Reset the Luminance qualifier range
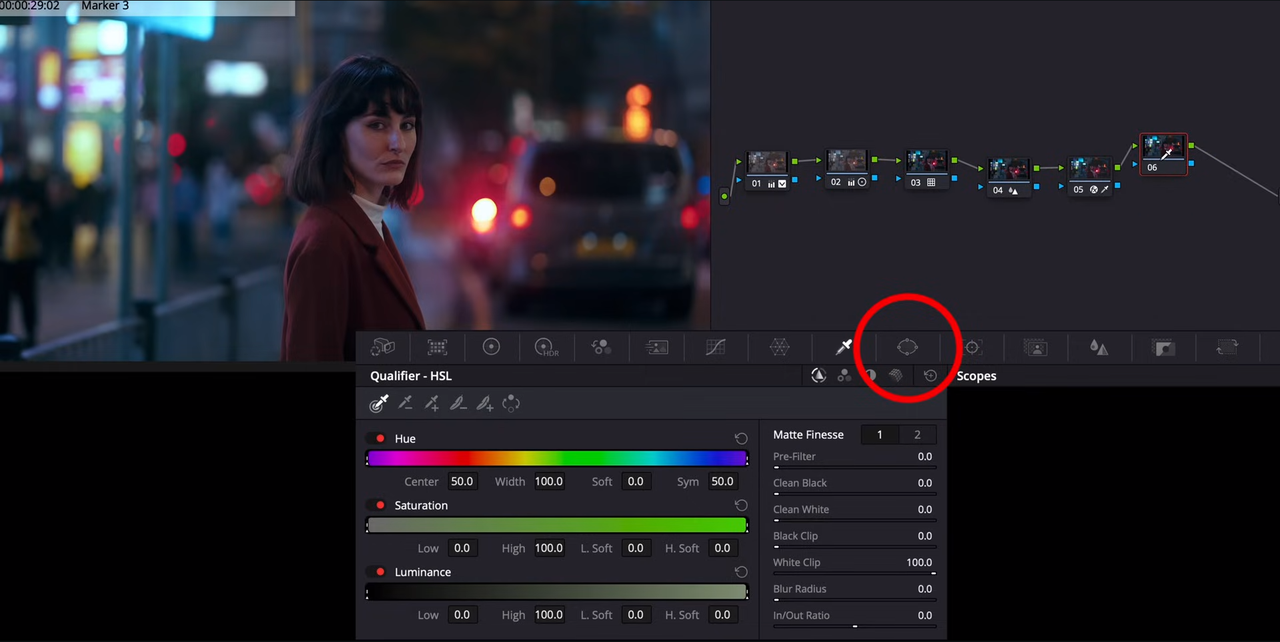1280x642 pixels. coord(741,572)
